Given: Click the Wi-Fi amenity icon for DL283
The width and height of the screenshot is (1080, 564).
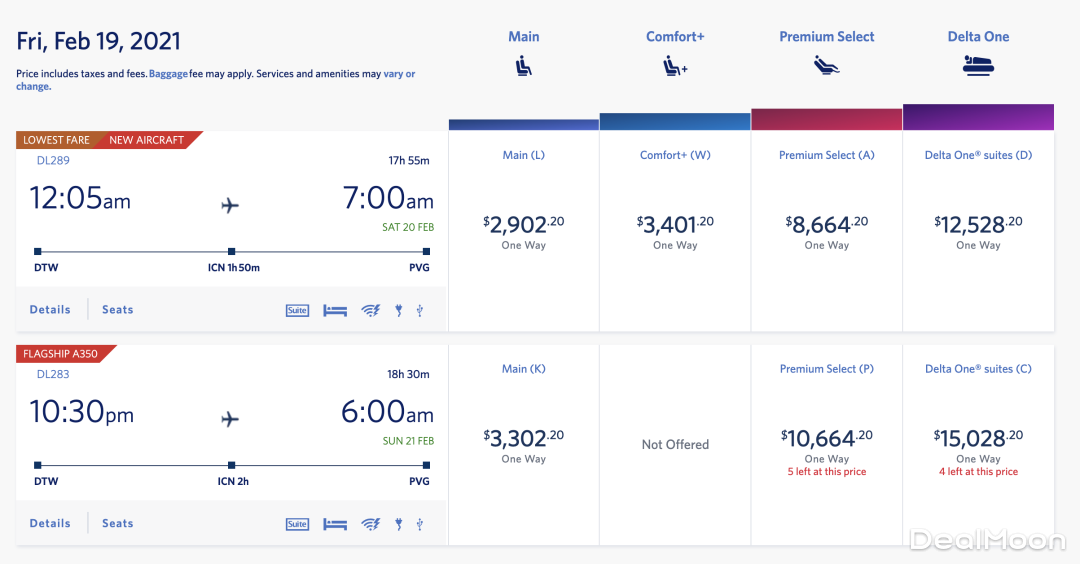Looking at the screenshot, I should point(371,524).
